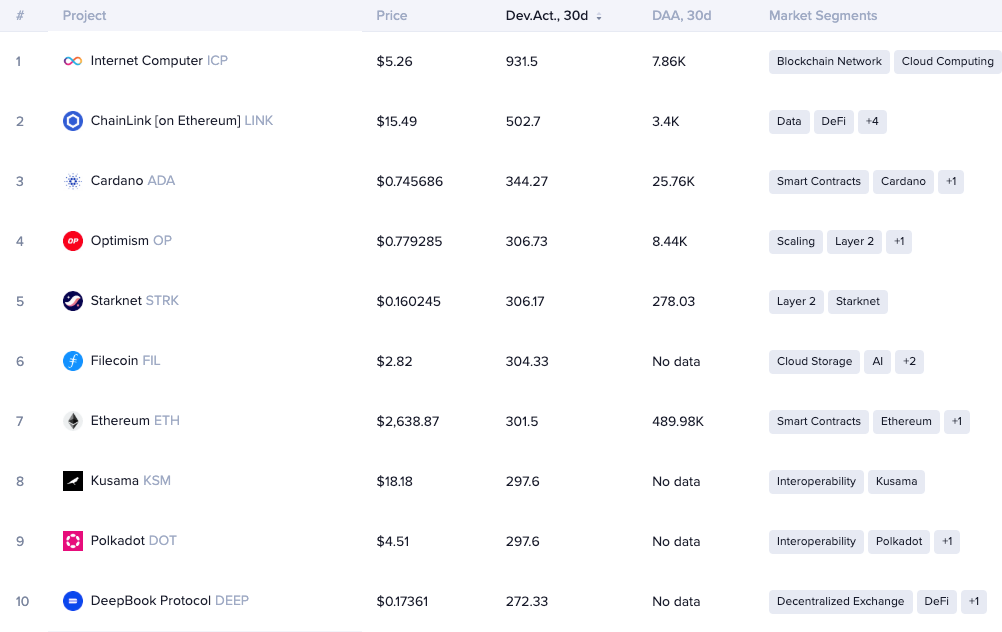Click the Starknet logo icon
The height and width of the screenshot is (632, 1002).
pyautogui.click(x=73, y=301)
